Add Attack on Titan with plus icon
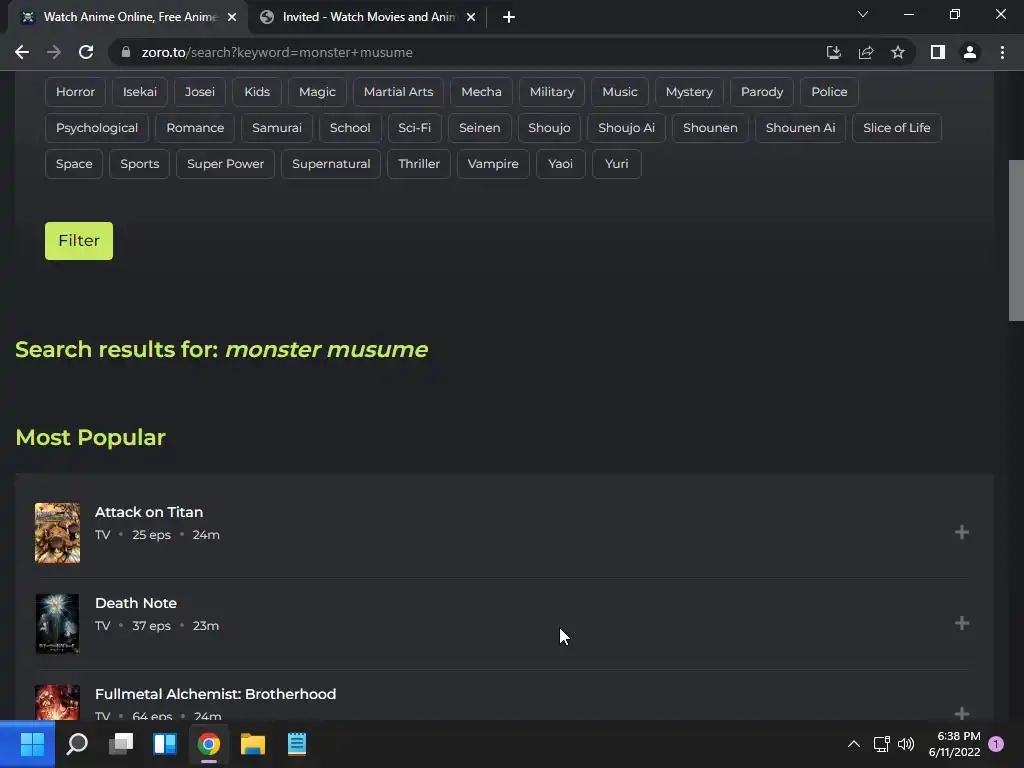This screenshot has height=768, width=1024. click(x=961, y=532)
